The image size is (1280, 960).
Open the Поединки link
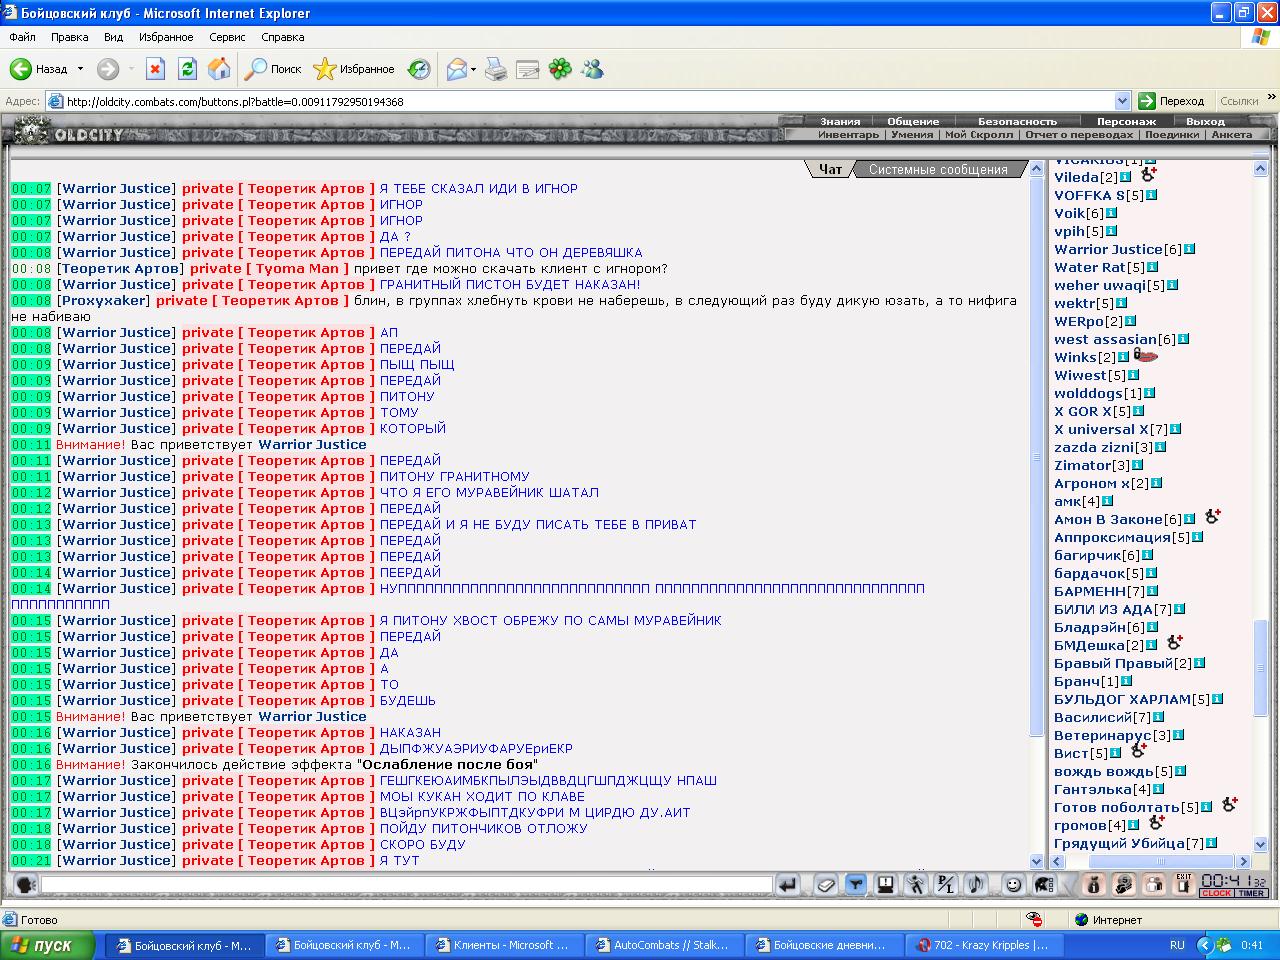pos(1172,134)
